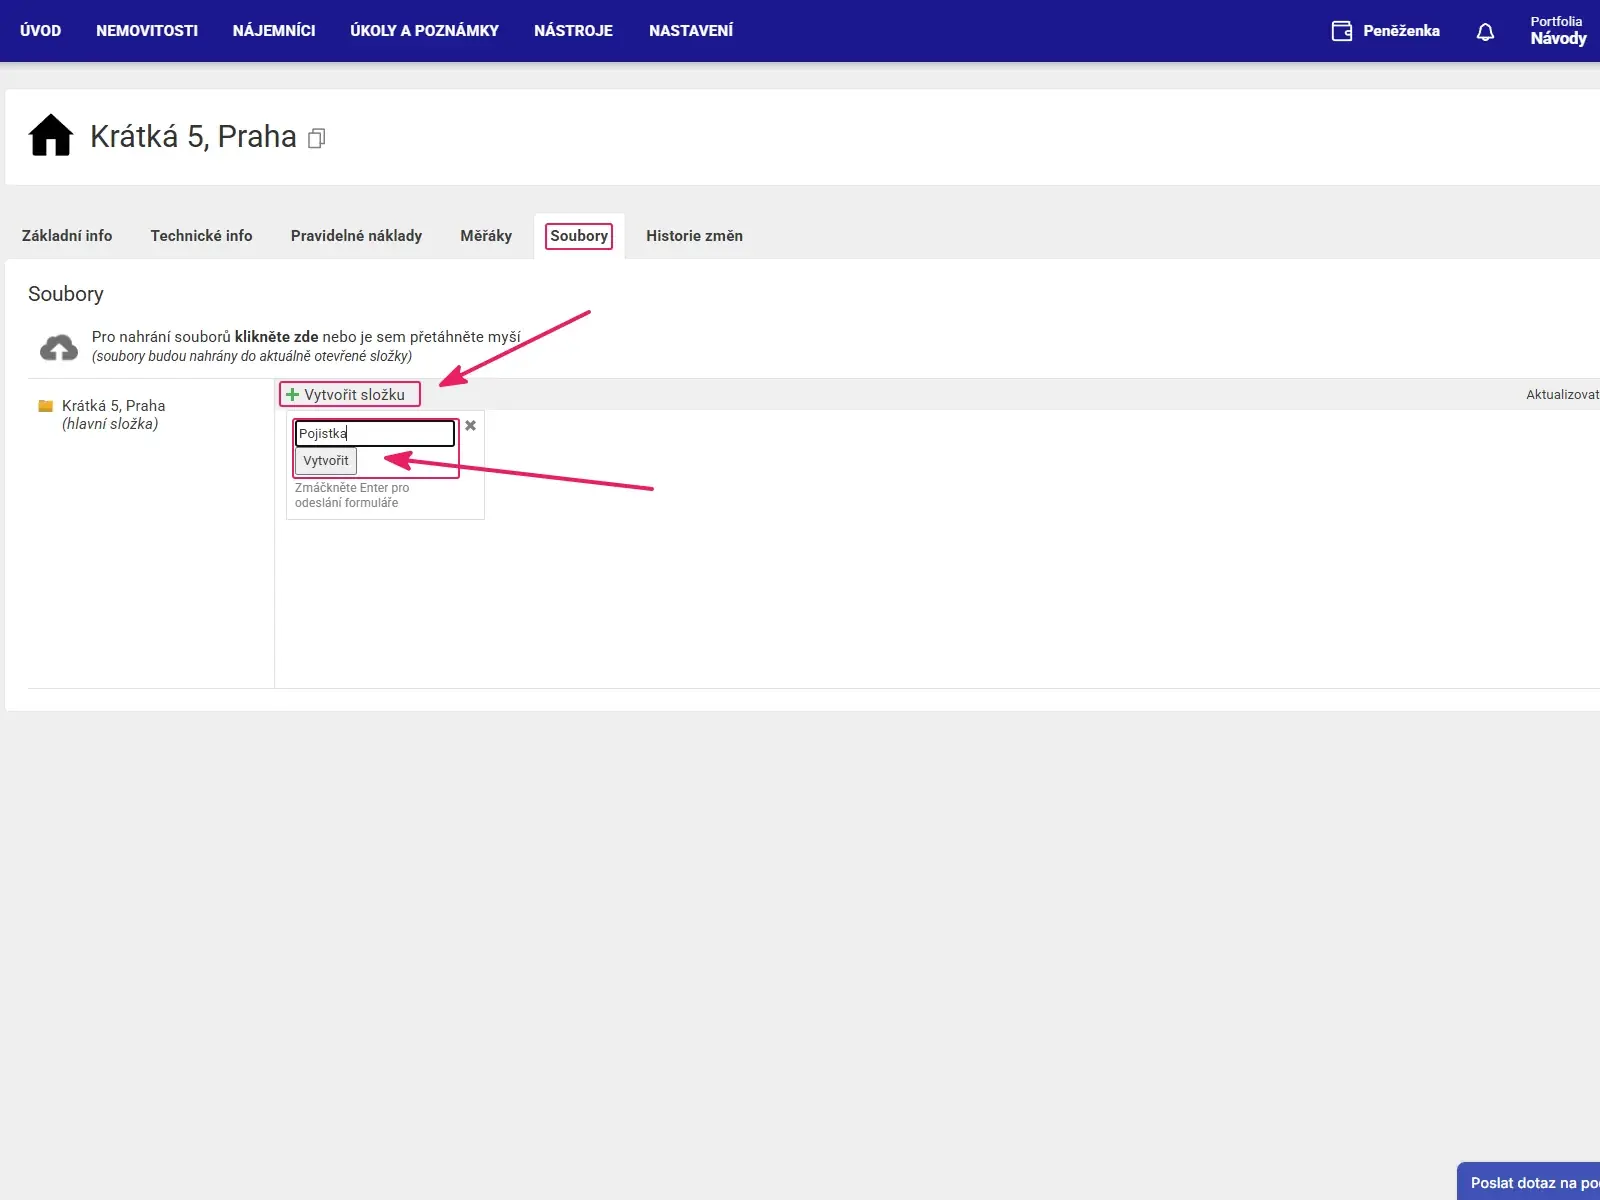1600x1200 pixels.
Task: Click the bold 'klikněte zde' upload link
Action: tap(276, 337)
